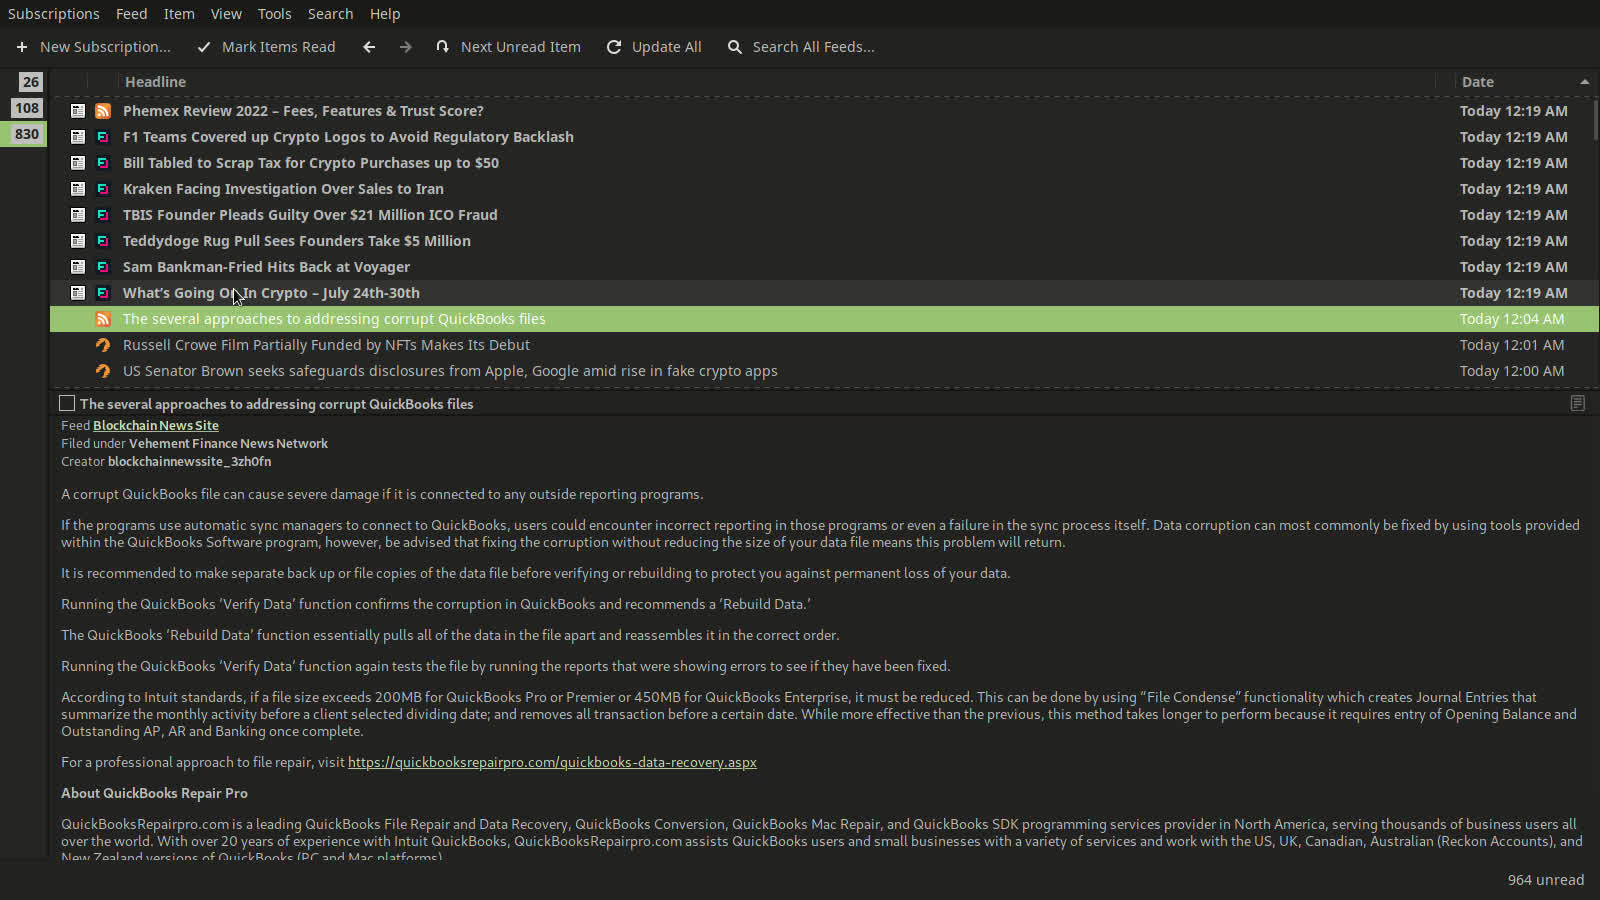Viewport: 1600px width, 900px height.
Task: Click the Mark Items Read checkmark icon
Action: click(204, 47)
